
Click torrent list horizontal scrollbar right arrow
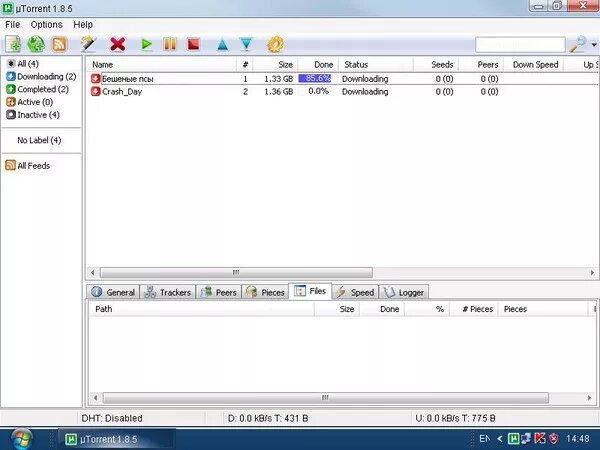point(592,273)
